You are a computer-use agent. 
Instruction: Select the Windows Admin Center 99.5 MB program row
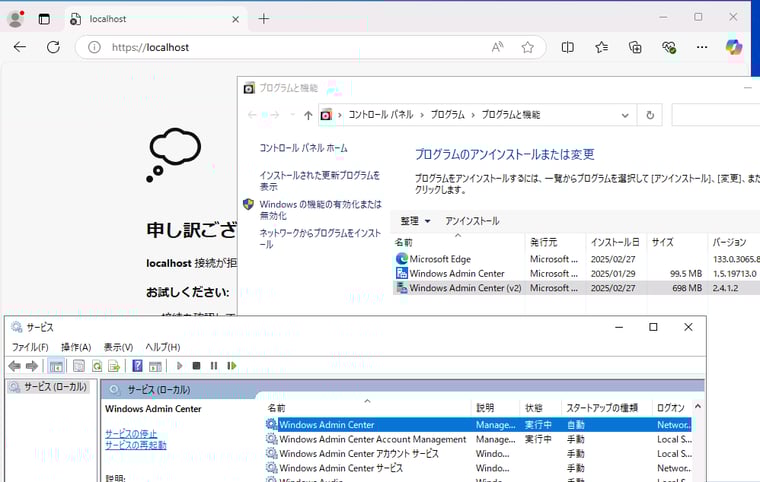576,273
